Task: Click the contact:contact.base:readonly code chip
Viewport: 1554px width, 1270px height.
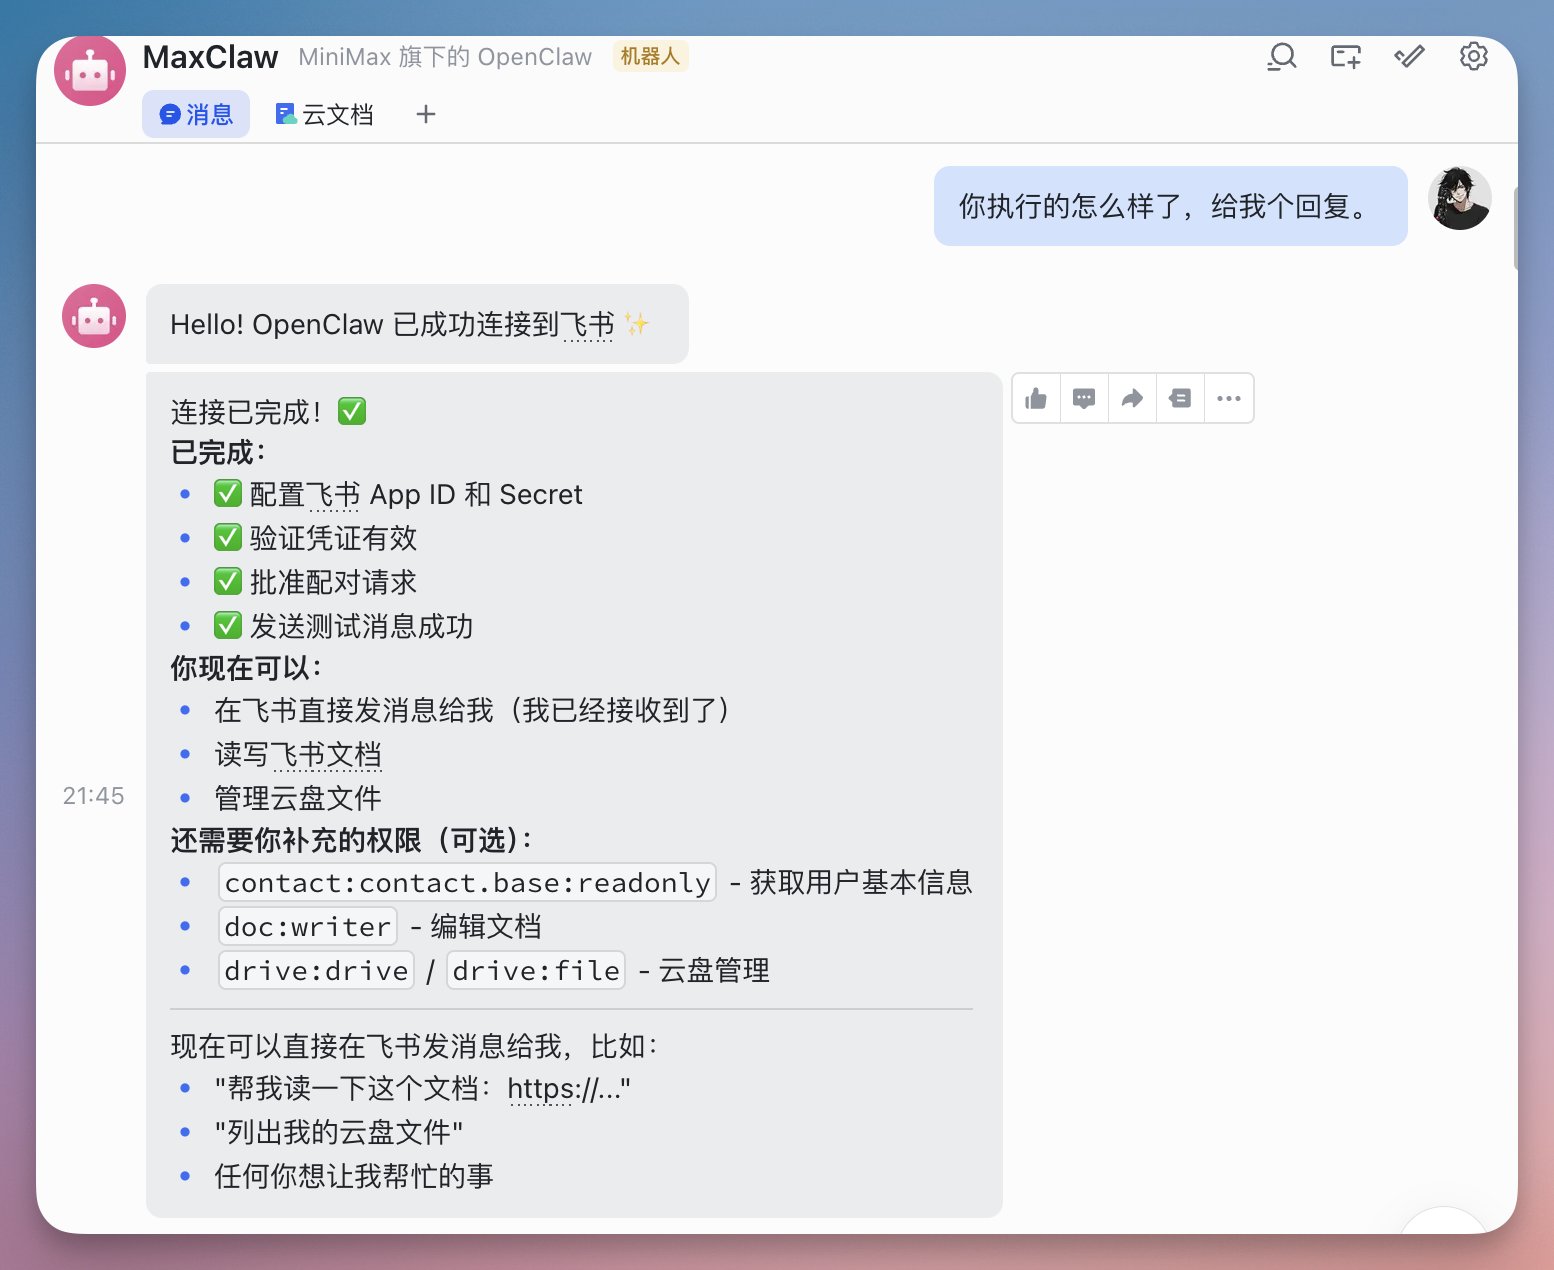Action: (467, 882)
